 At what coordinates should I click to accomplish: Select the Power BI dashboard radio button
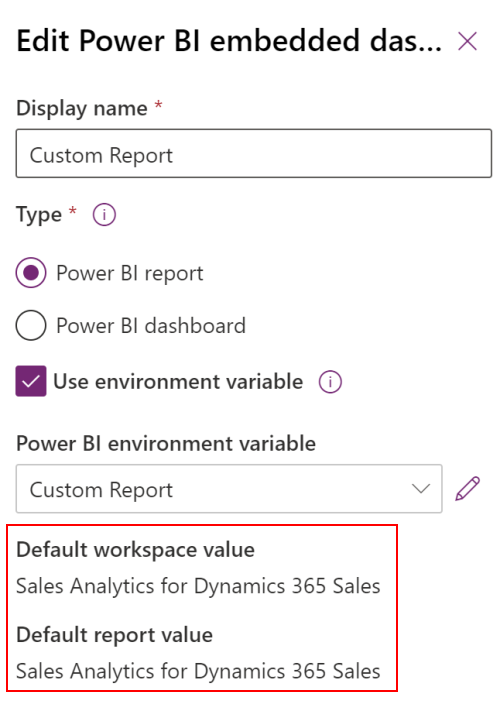click(x=31, y=325)
